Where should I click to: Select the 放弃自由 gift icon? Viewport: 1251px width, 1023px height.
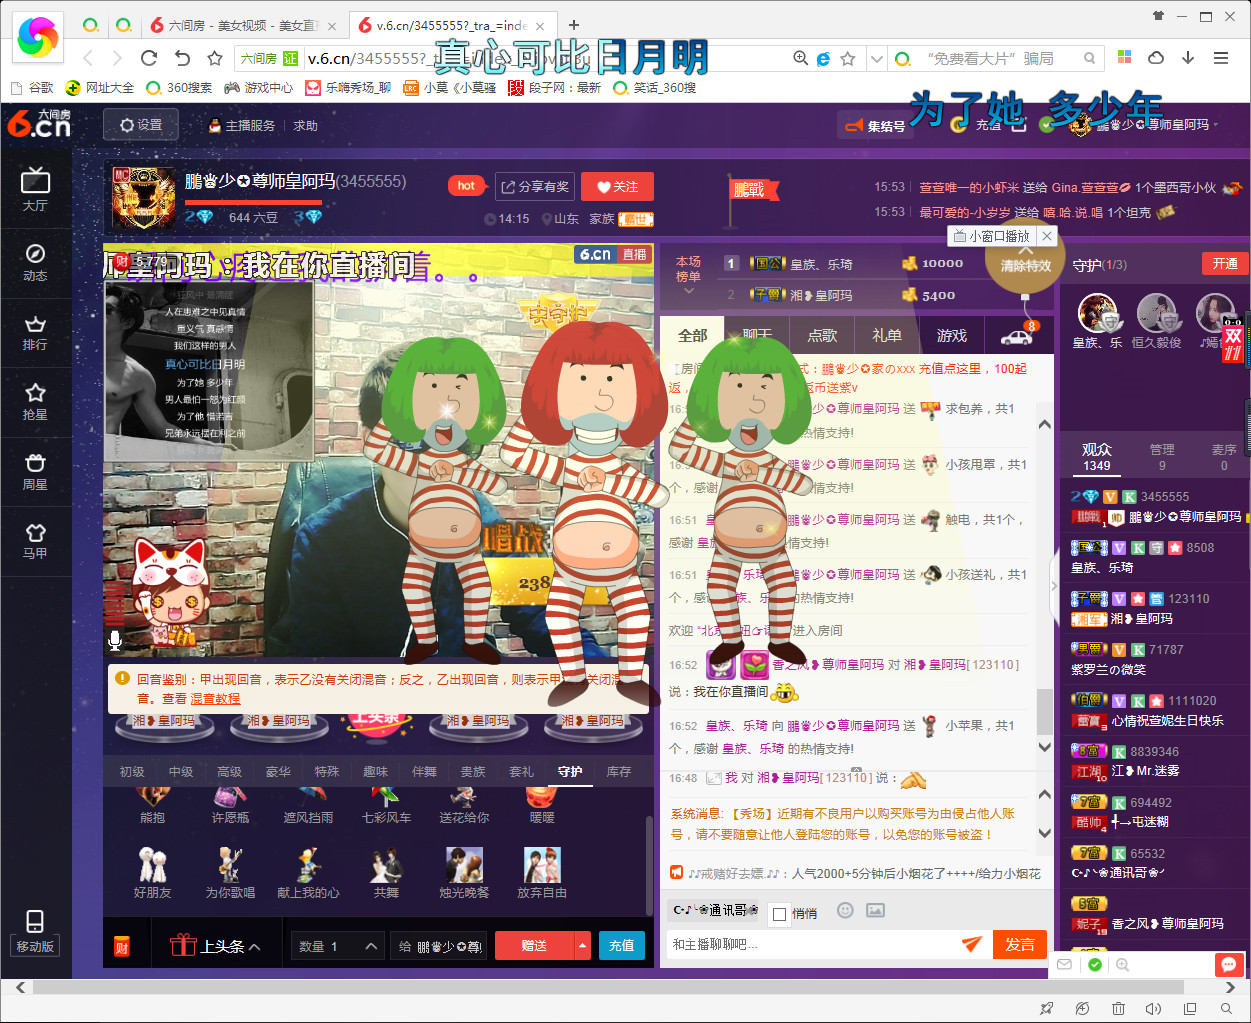click(x=542, y=873)
